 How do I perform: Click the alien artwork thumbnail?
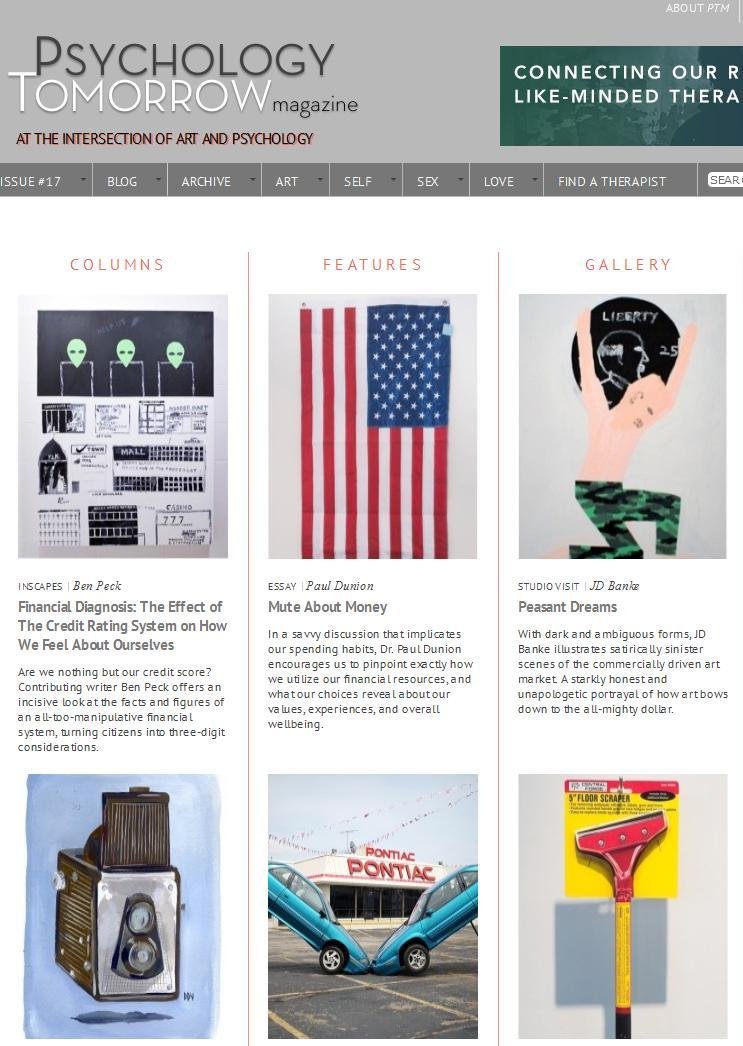123,426
